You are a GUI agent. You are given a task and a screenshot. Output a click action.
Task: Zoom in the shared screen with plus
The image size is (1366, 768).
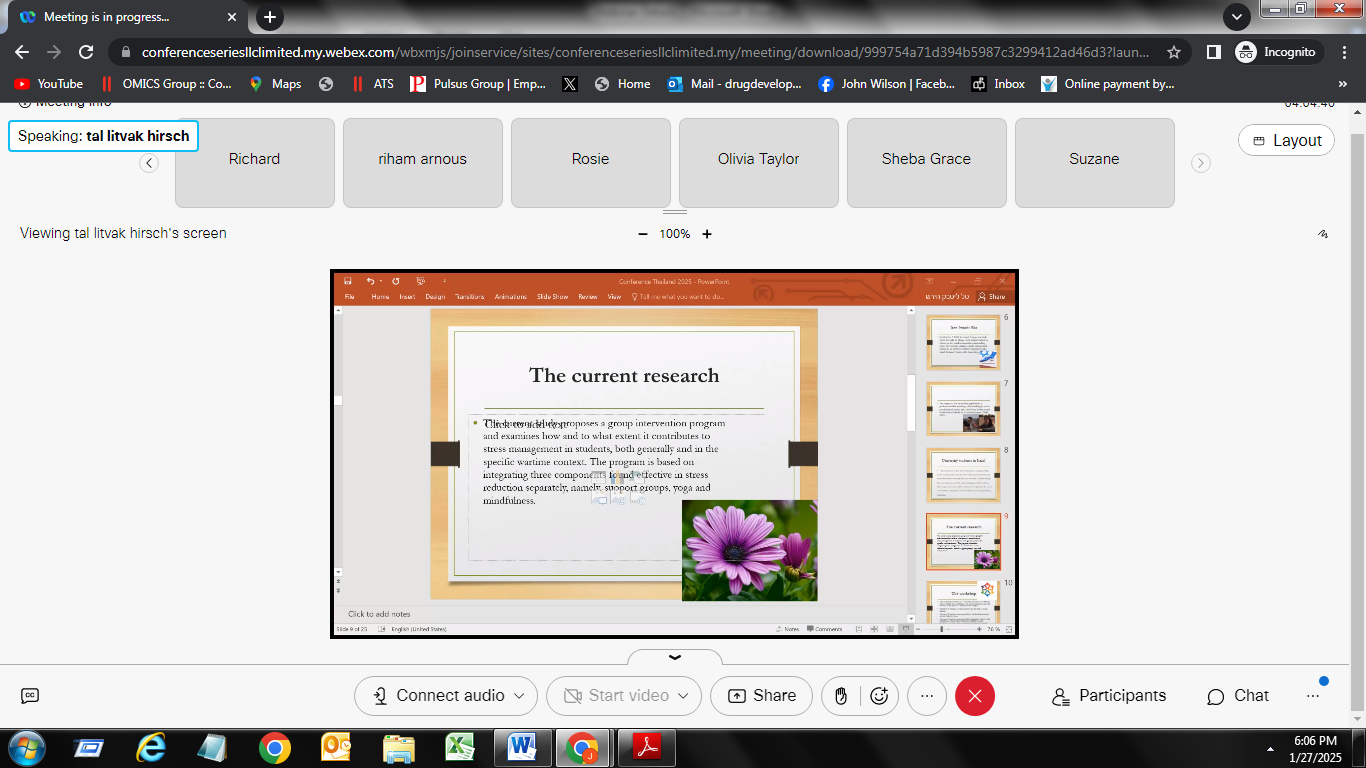pyautogui.click(x=707, y=234)
